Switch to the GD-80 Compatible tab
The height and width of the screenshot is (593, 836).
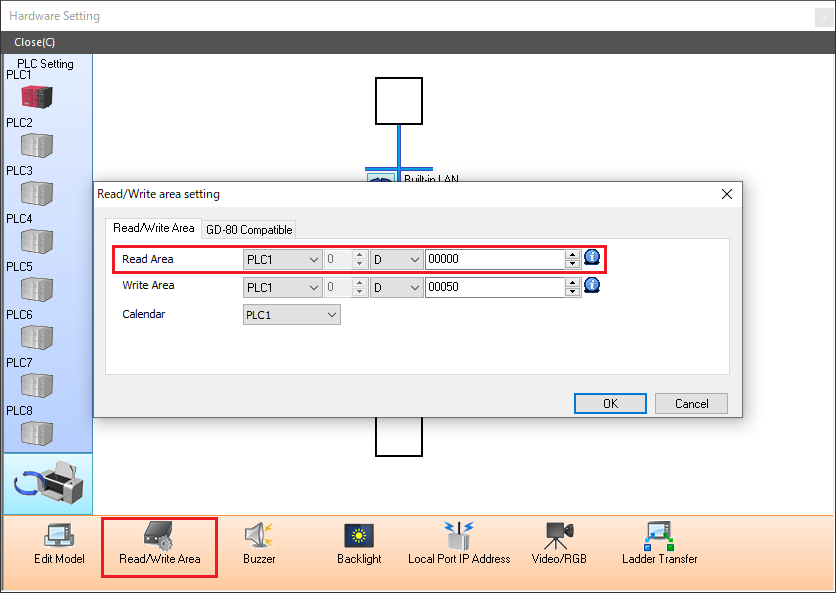pos(249,229)
